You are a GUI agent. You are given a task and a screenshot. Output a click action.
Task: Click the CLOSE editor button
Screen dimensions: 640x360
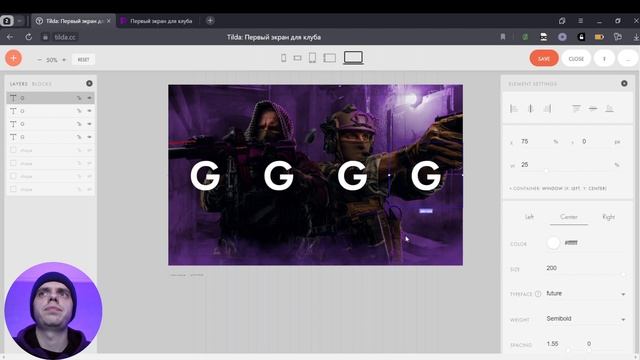[x=576, y=58]
